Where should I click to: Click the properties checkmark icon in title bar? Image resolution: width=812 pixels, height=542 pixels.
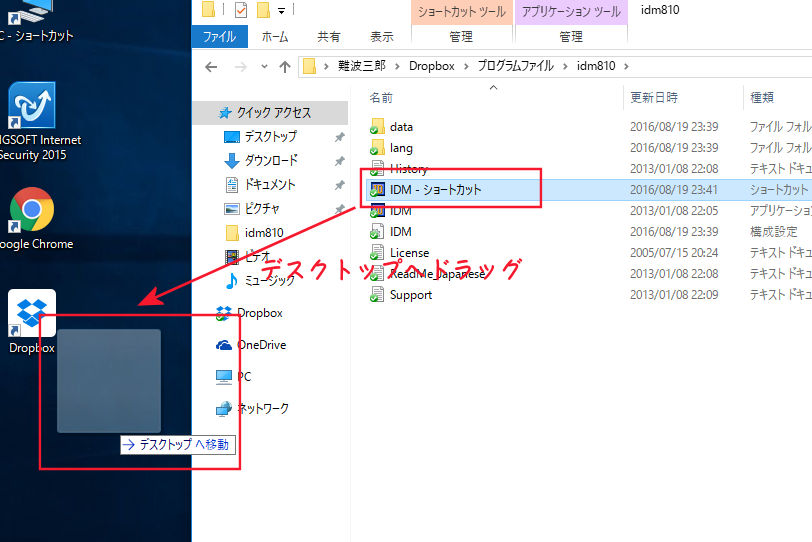tap(241, 9)
